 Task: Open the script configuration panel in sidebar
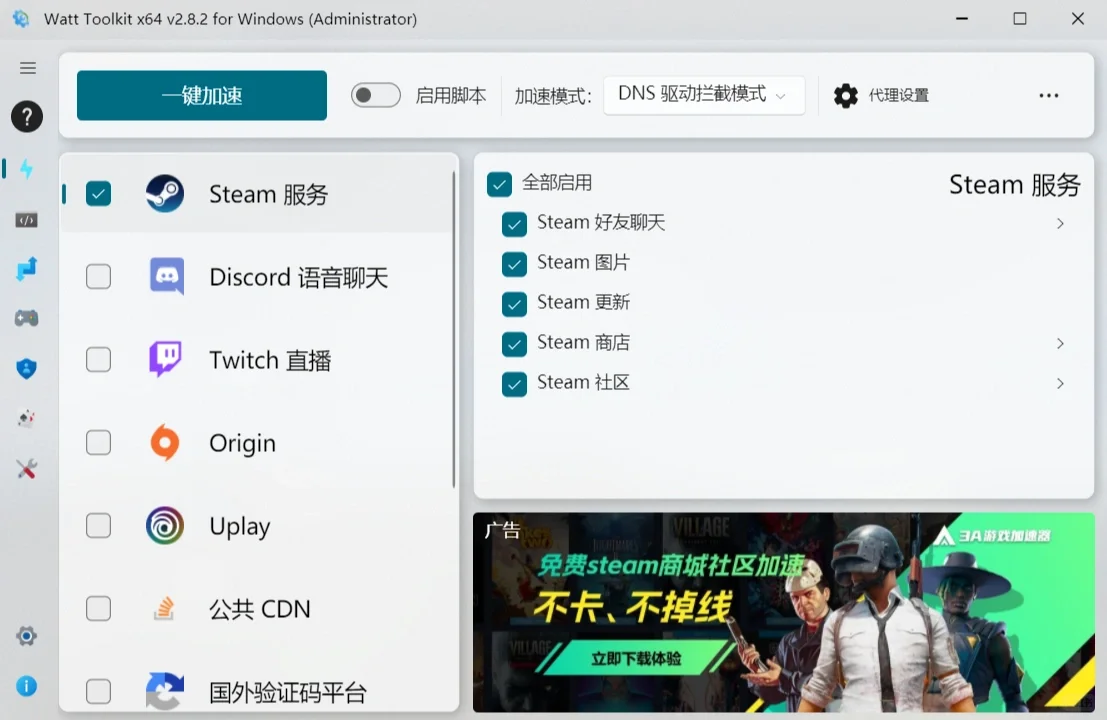(27, 219)
